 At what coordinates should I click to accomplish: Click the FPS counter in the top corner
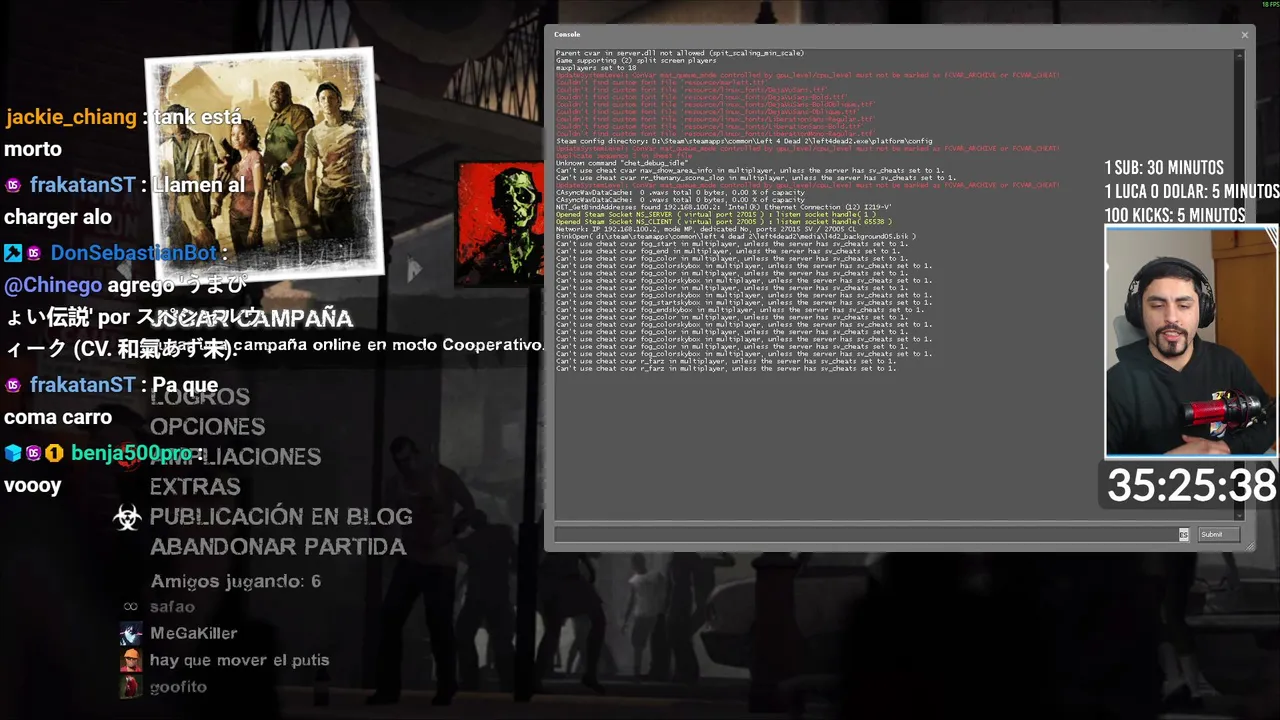(x=1270, y=5)
